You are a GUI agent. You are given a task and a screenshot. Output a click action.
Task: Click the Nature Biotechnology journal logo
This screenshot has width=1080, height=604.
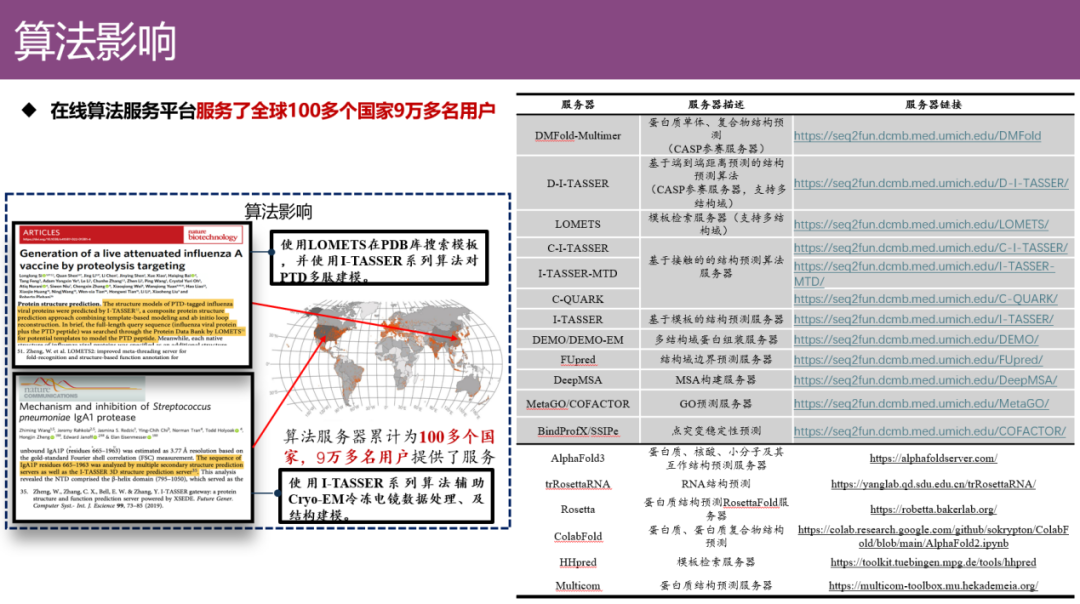213,235
